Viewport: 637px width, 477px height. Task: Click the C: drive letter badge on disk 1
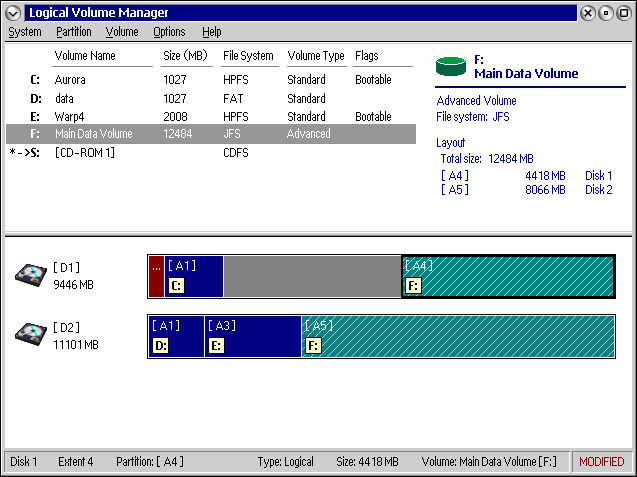(176, 286)
